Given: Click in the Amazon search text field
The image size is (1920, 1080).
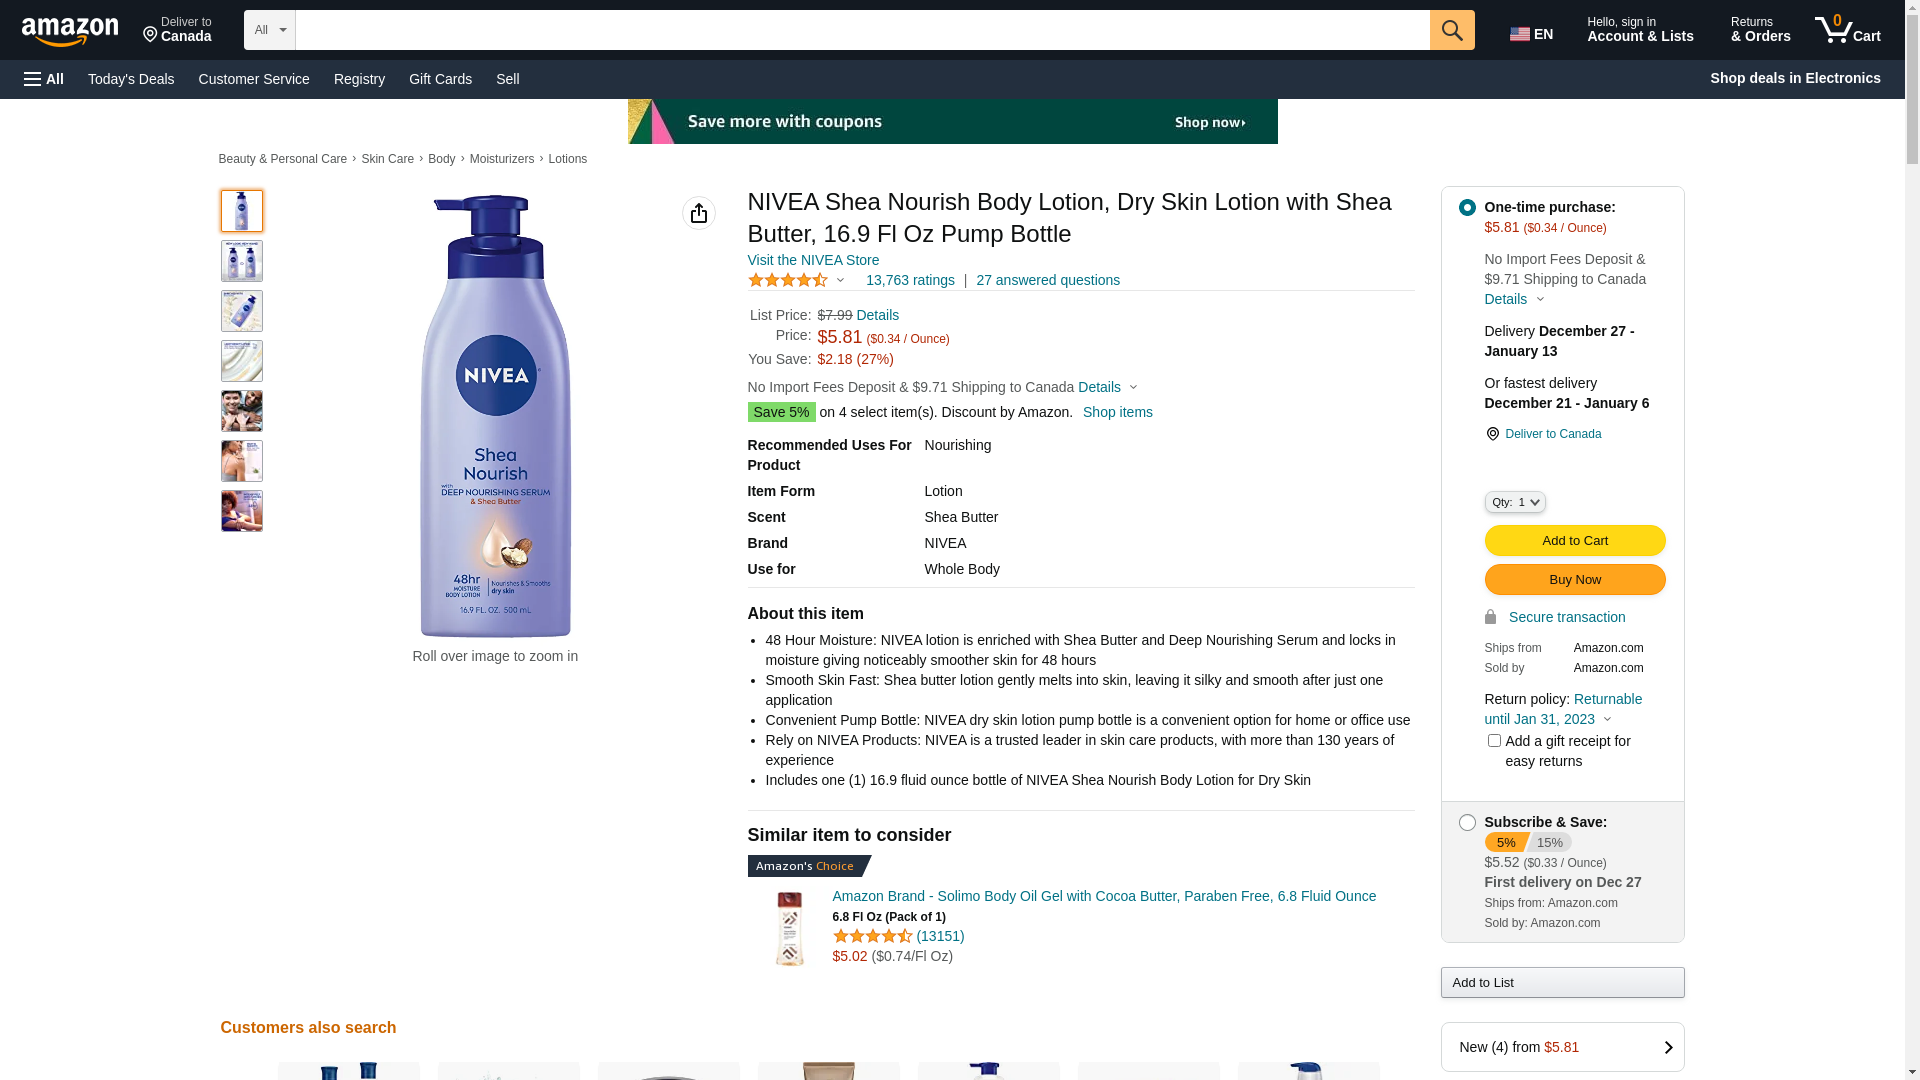Looking at the screenshot, I should [x=861, y=30].
